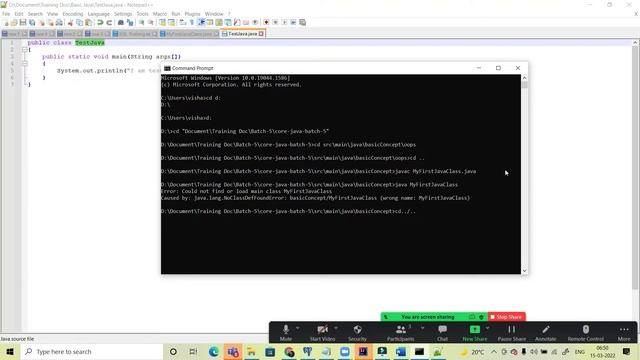Switch to the MyFirstJavaClass.java tab

tap(189, 34)
